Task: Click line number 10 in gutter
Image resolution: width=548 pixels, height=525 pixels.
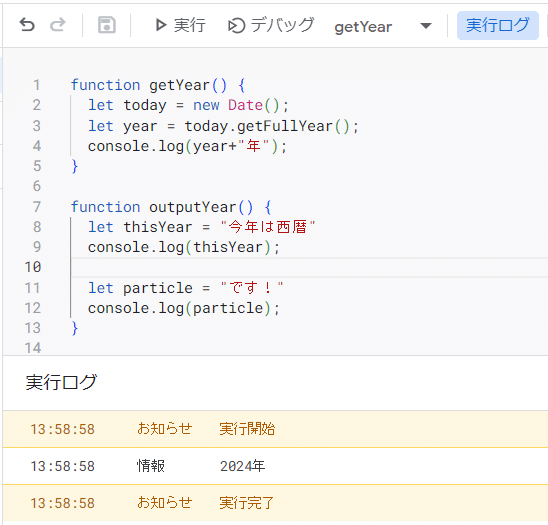Action: tap(33, 267)
